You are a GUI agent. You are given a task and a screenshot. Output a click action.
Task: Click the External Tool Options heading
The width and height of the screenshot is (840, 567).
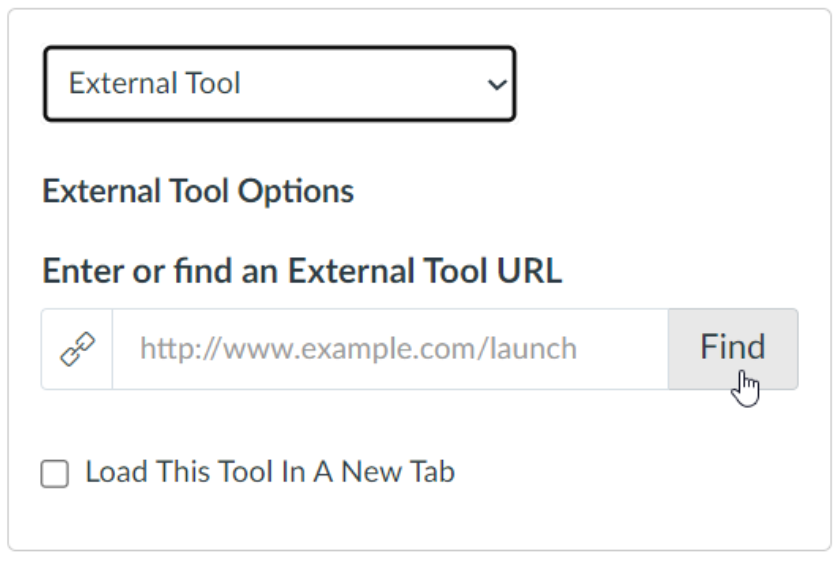[198, 191]
